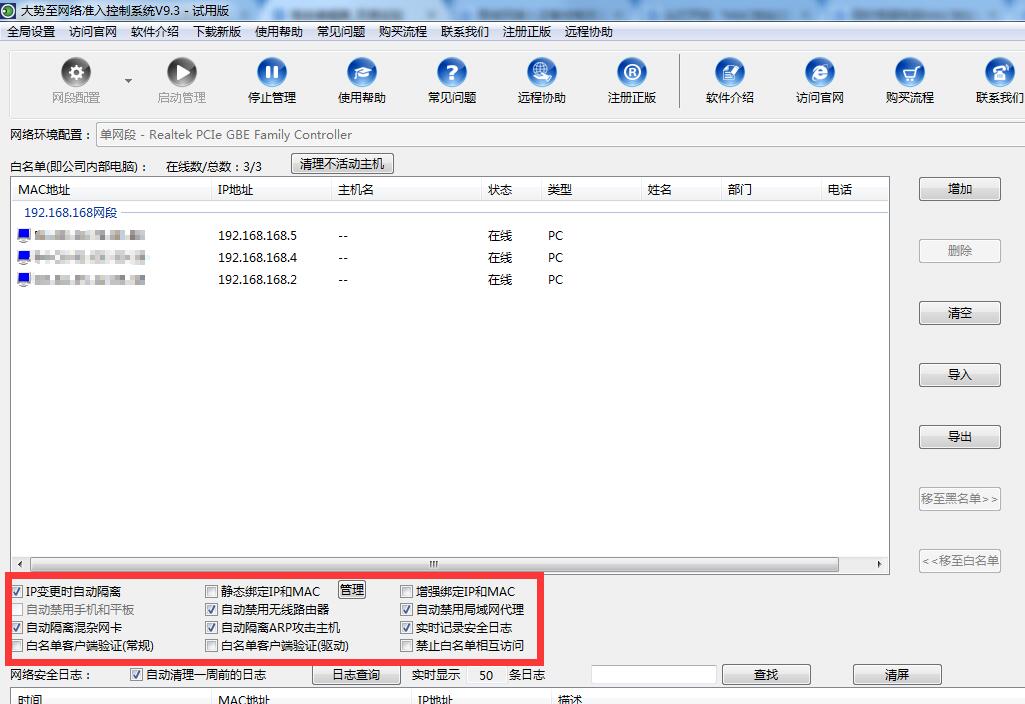Select the 192.168.168.5 IP cell
Viewport: 1025px width, 704px height.
[258, 235]
